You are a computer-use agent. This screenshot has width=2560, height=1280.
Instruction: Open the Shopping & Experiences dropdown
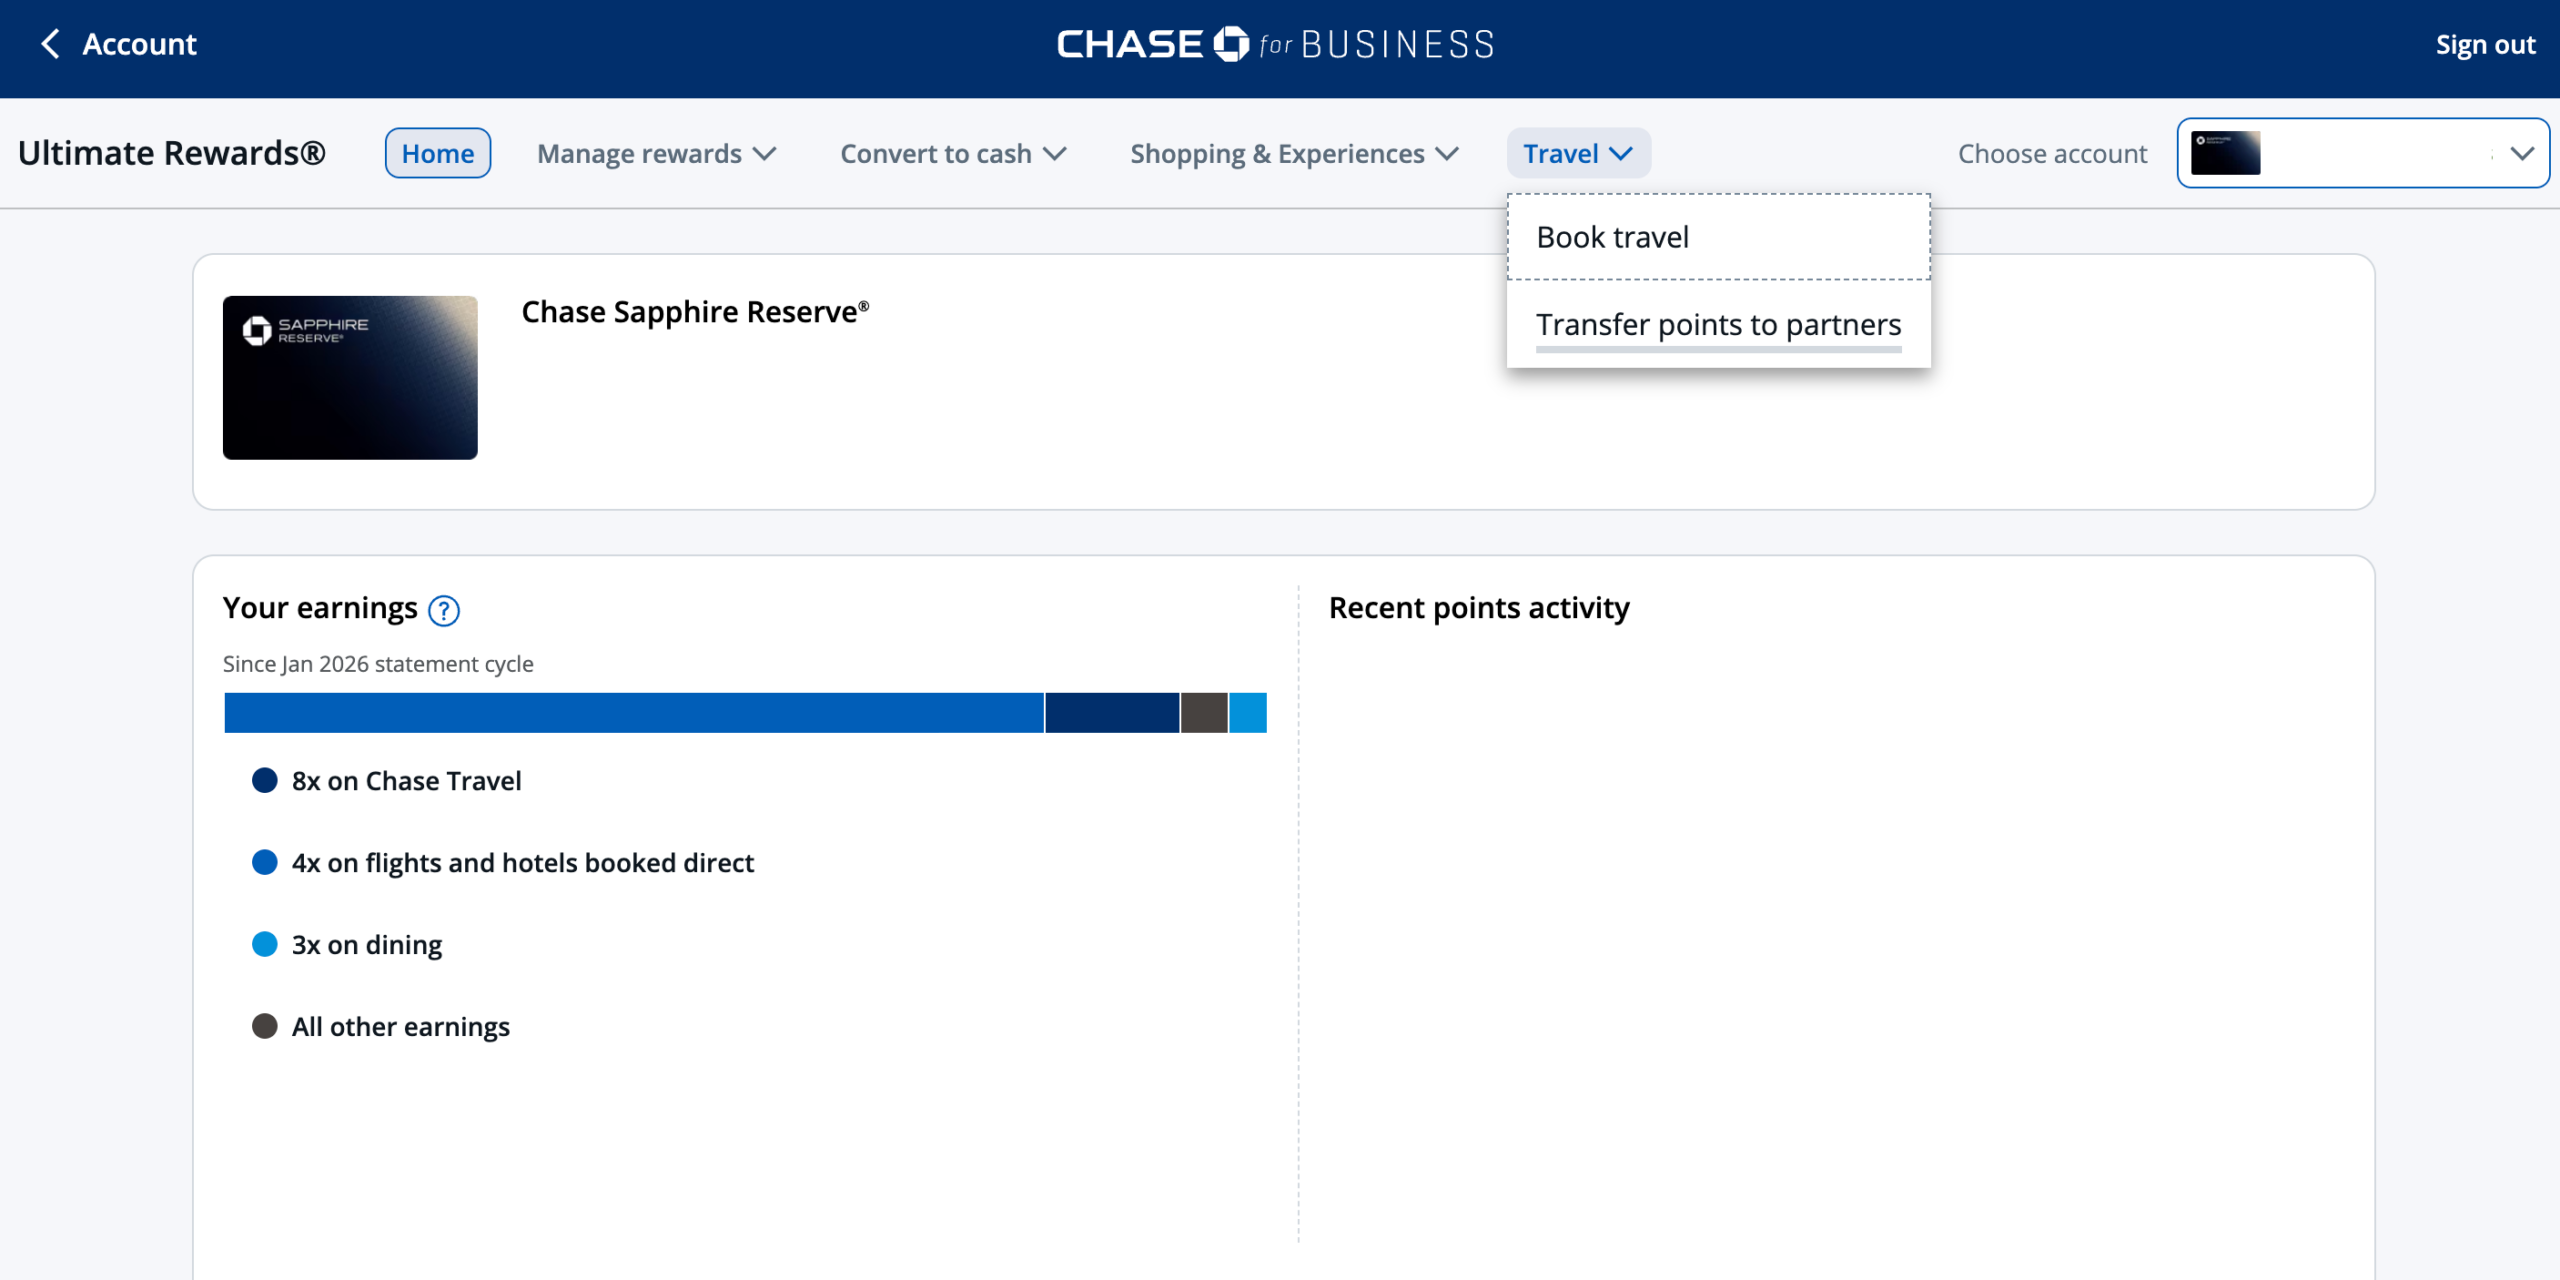click(1294, 154)
